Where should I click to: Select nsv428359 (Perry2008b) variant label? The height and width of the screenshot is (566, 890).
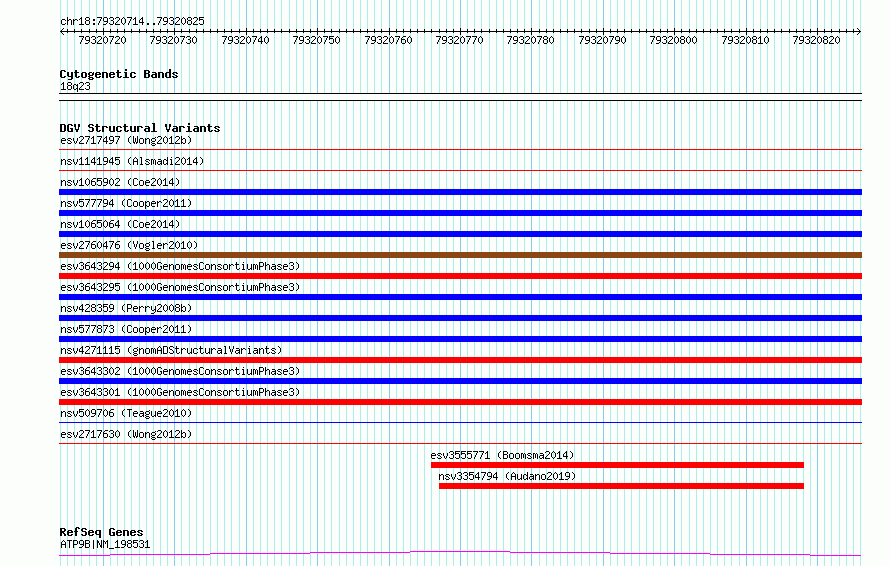(x=126, y=308)
